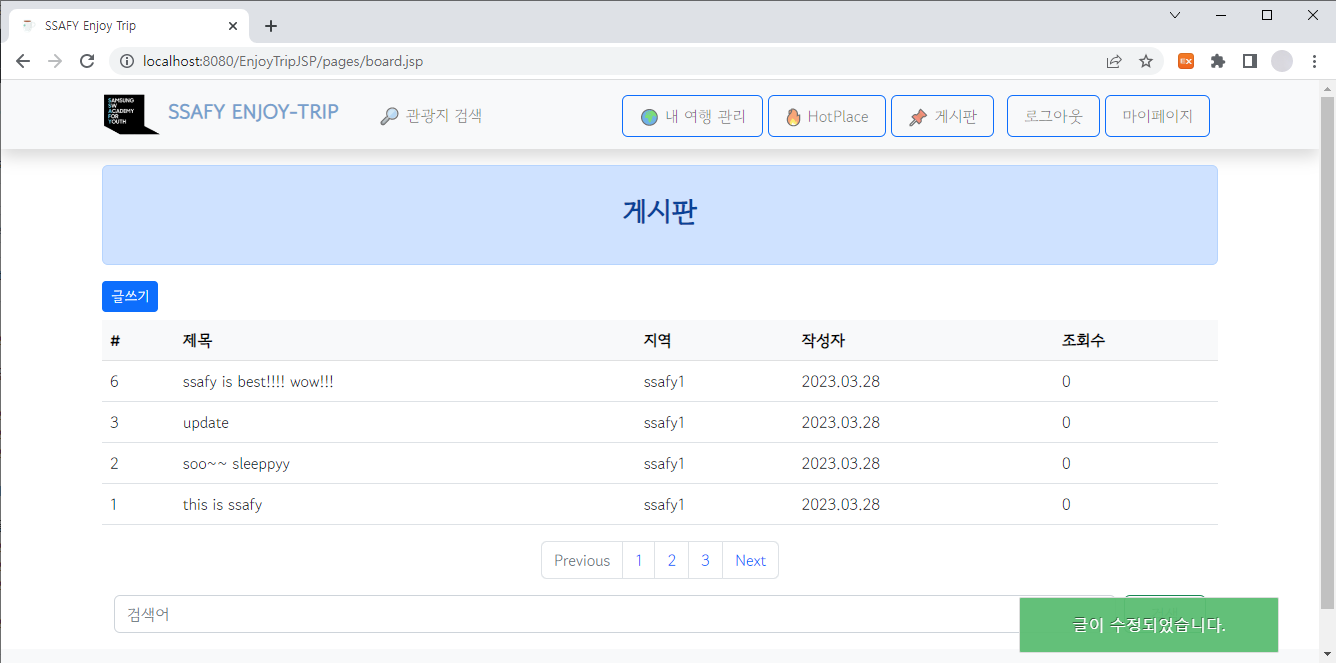Screen dimensions: 1336x663
Task: Click the magnifier icon beside 관광지 검색
Action: click(389, 115)
